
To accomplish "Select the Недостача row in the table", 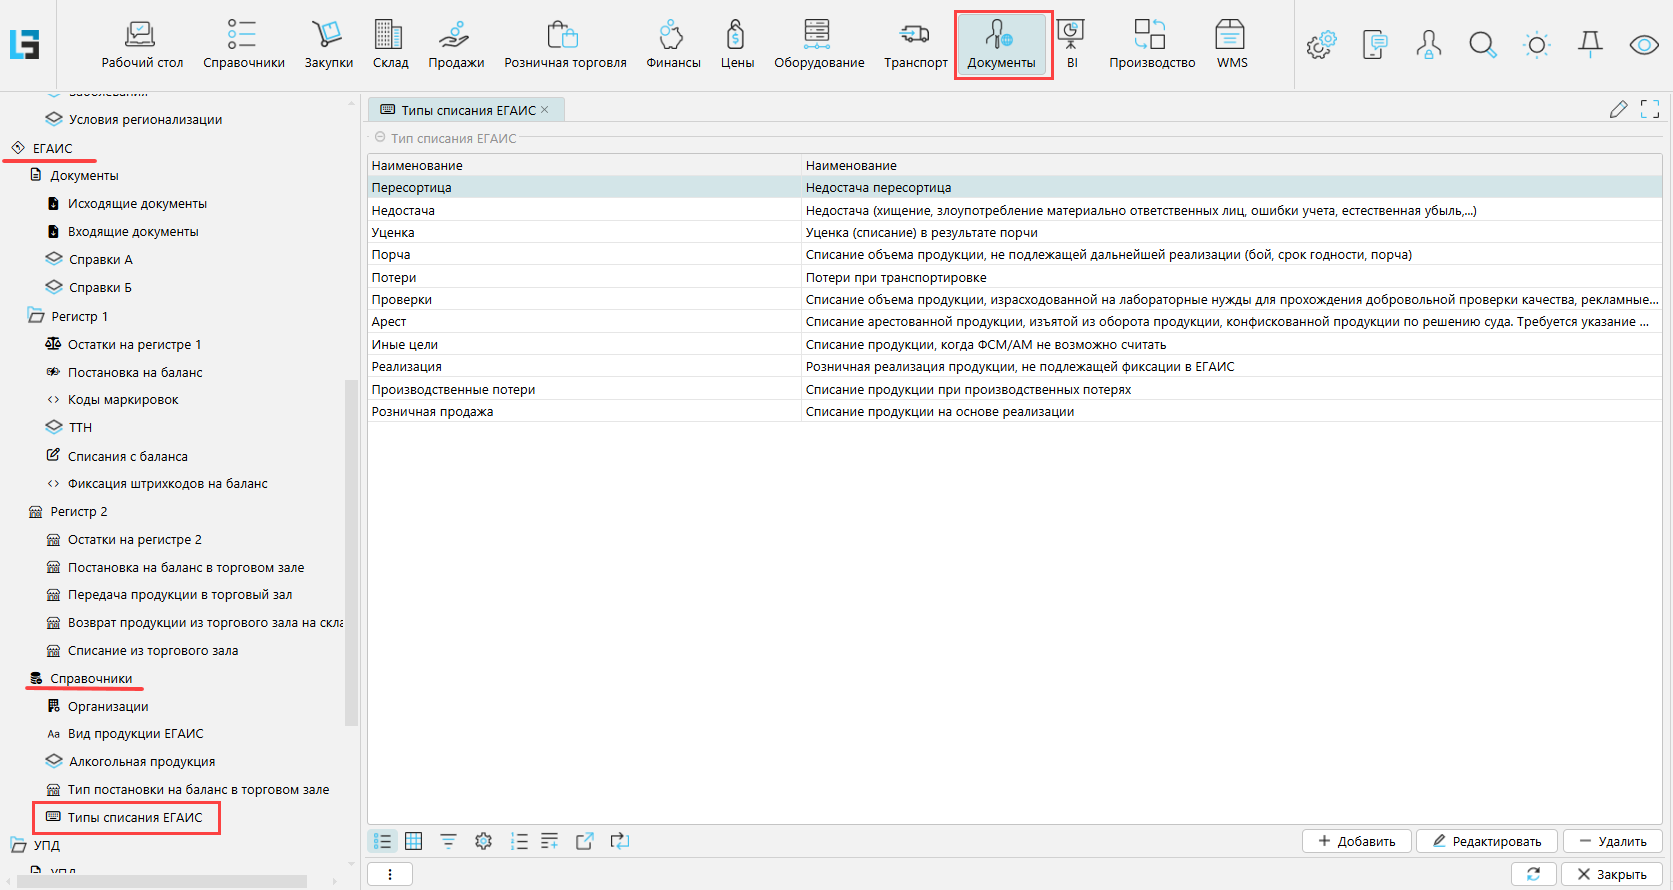I will pyautogui.click(x=404, y=210).
